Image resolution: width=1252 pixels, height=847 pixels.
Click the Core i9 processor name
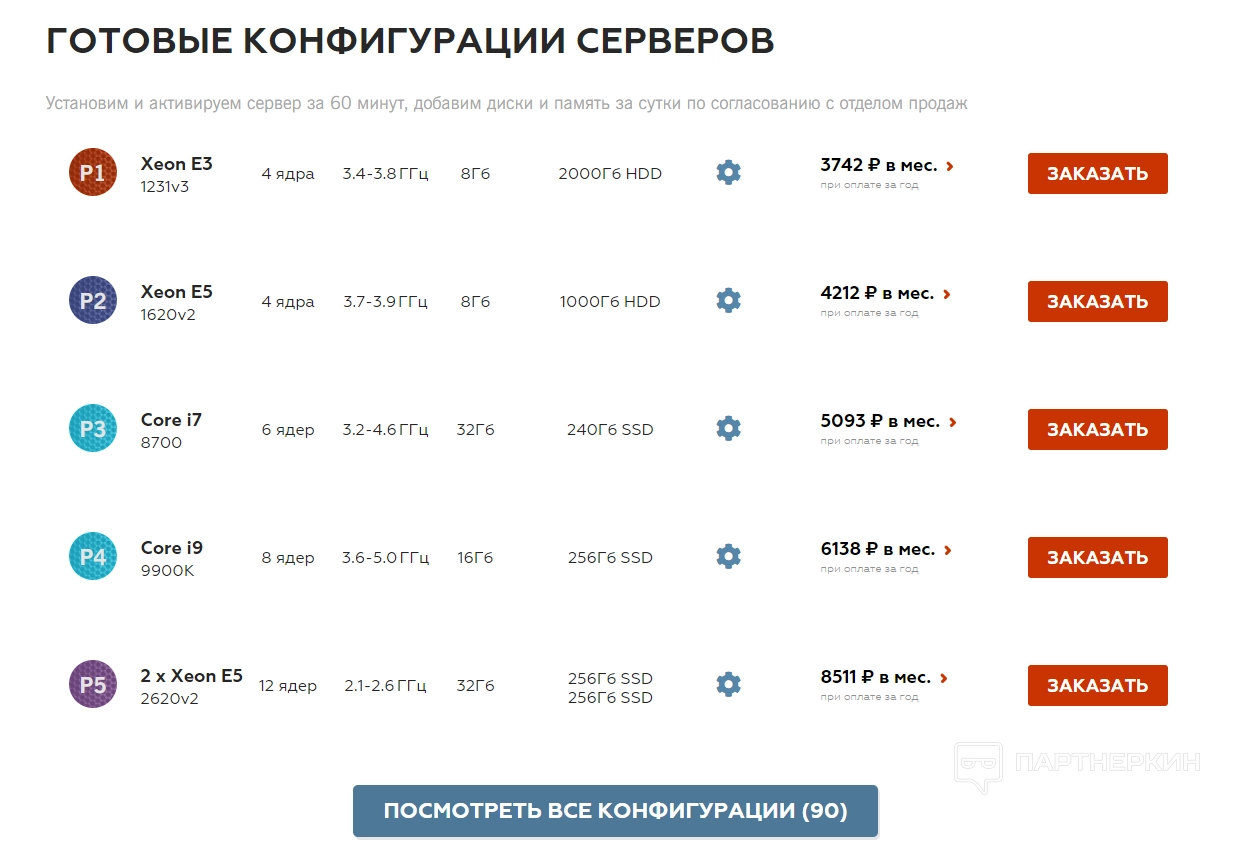172,548
